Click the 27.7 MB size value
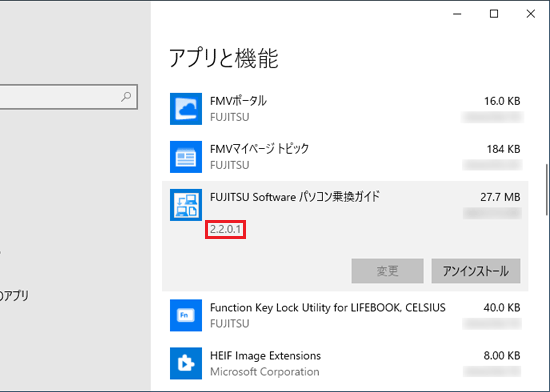Screen dimensions: 550x392 click(500, 197)
